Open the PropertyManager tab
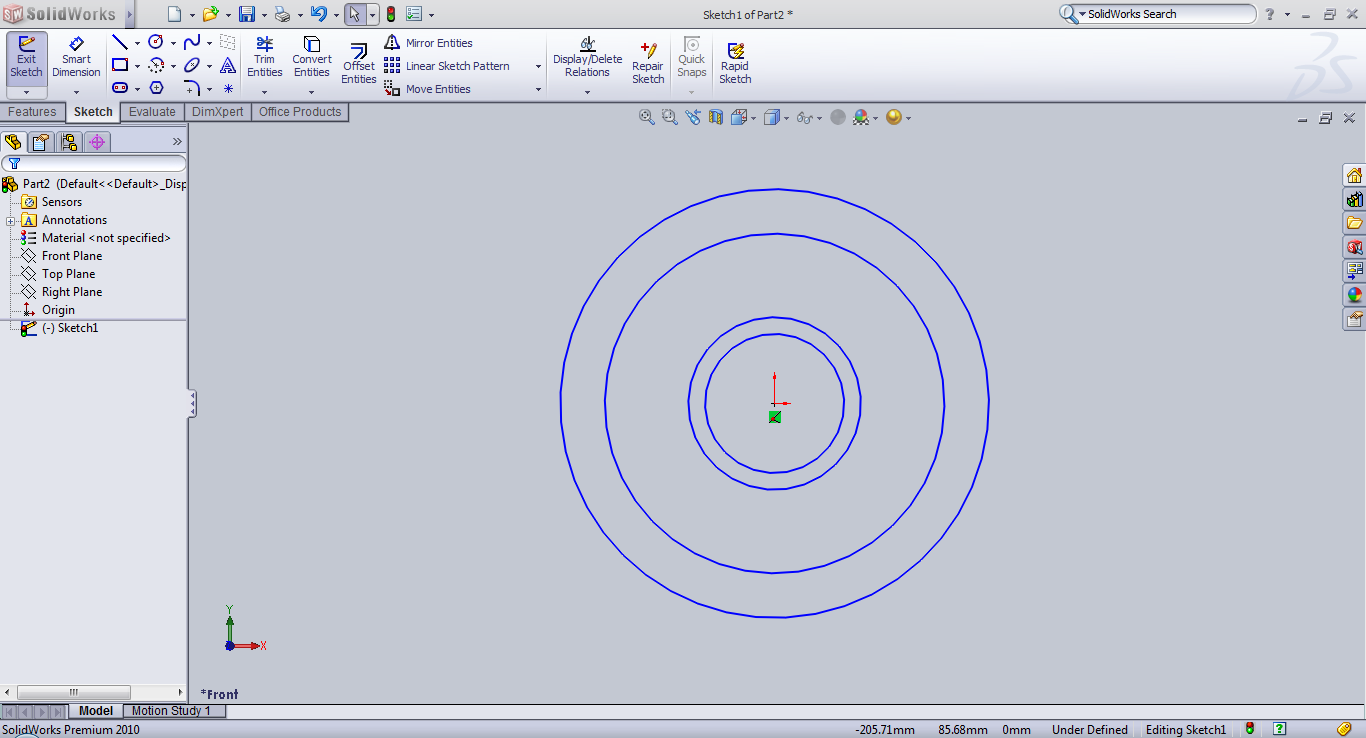The height and width of the screenshot is (738, 1366). 40,141
